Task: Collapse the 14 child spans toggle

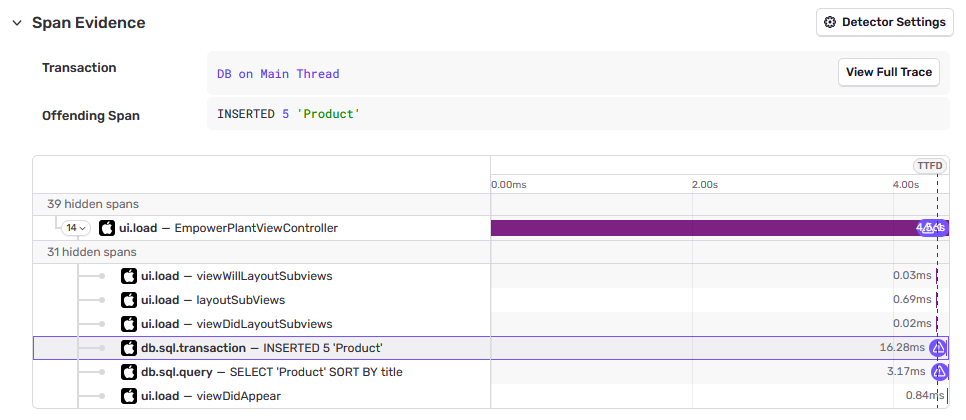Action: (76, 228)
